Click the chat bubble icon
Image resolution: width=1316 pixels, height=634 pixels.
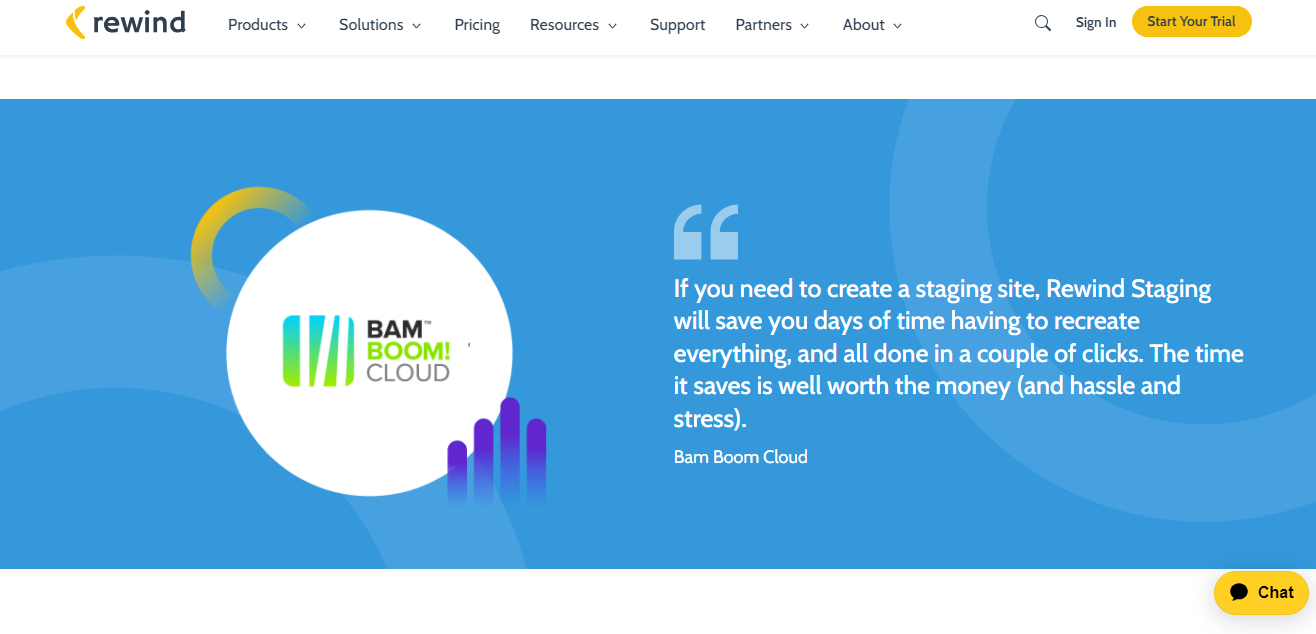(1239, 592)
